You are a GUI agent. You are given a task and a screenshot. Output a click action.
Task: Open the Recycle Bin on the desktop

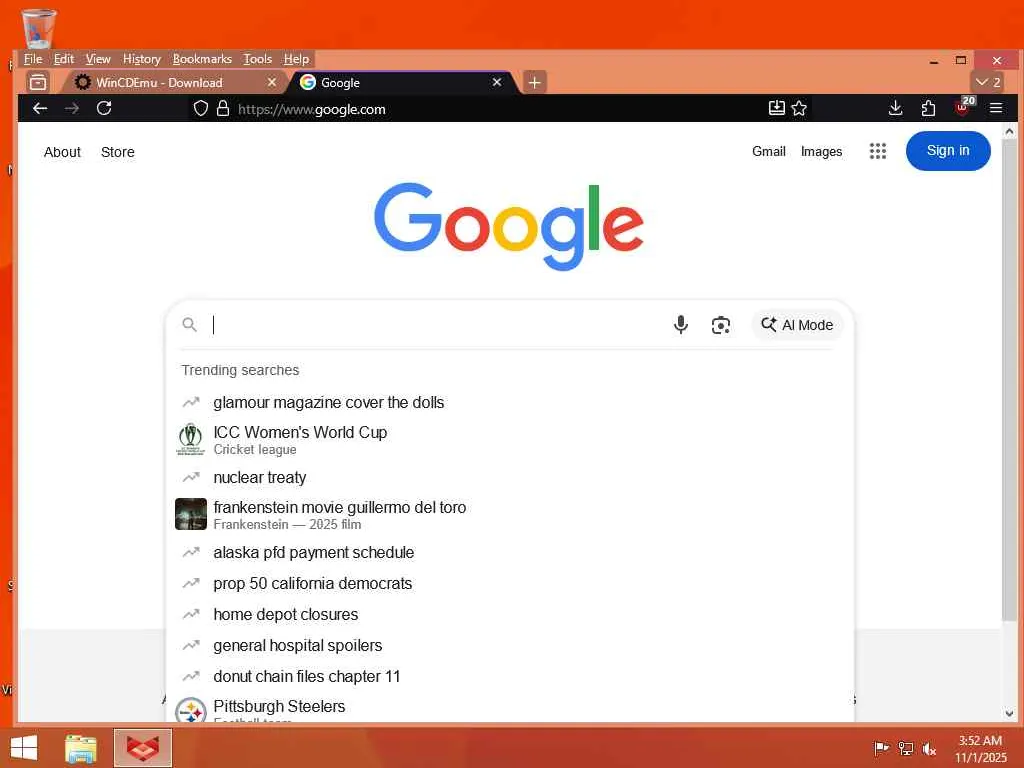[39, 28]
